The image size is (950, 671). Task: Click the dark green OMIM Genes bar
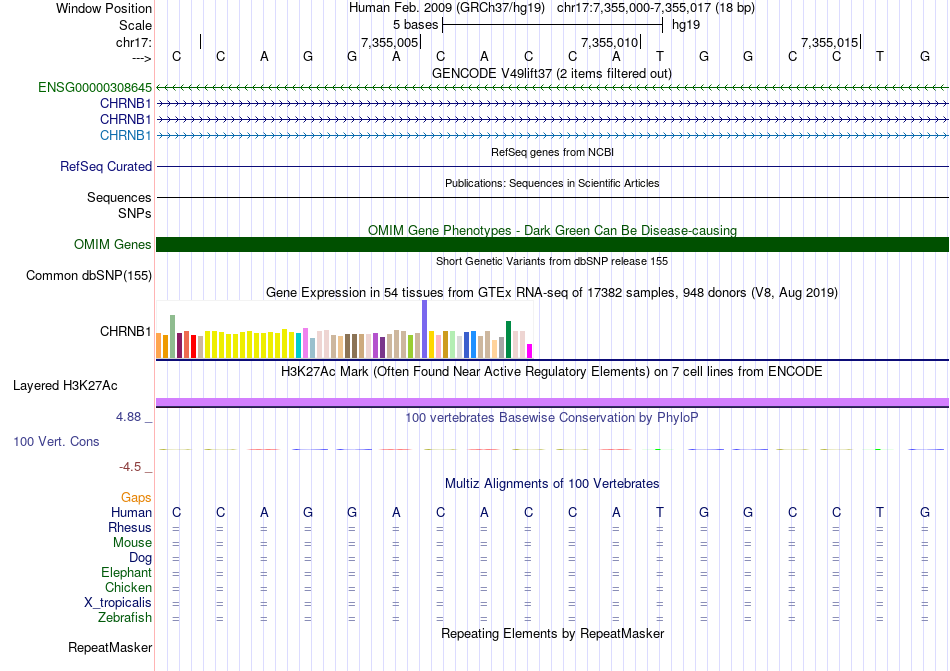click(x=552, y=245)
